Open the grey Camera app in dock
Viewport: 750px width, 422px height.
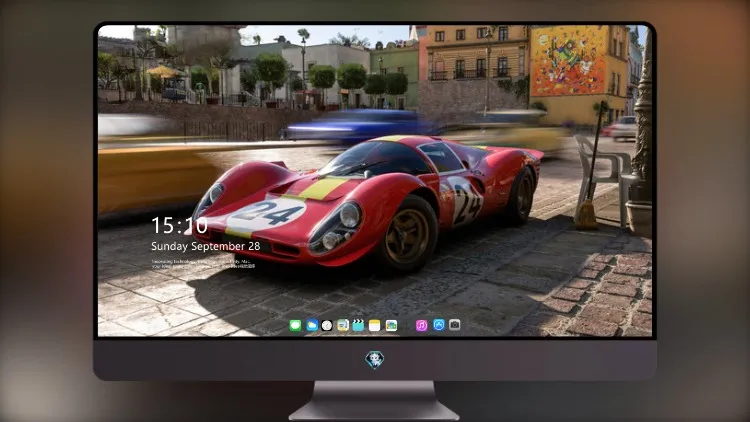[x=455, y=325]
